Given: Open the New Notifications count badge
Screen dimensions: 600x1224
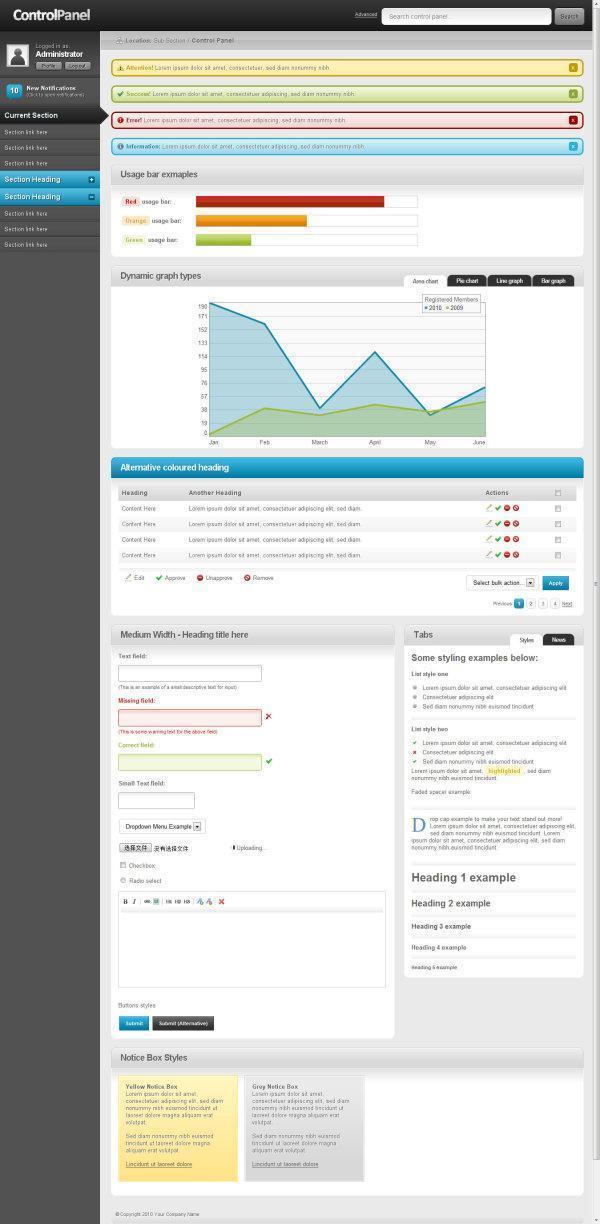Looking at the screenshot, I should (x=14, y=91).
